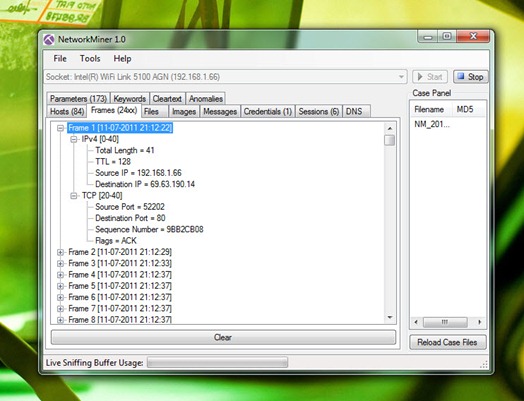The height and width of the screenshot is (401, 524).
Task: Expand Frame 2 tree node
Action: [x=60, y=252]
